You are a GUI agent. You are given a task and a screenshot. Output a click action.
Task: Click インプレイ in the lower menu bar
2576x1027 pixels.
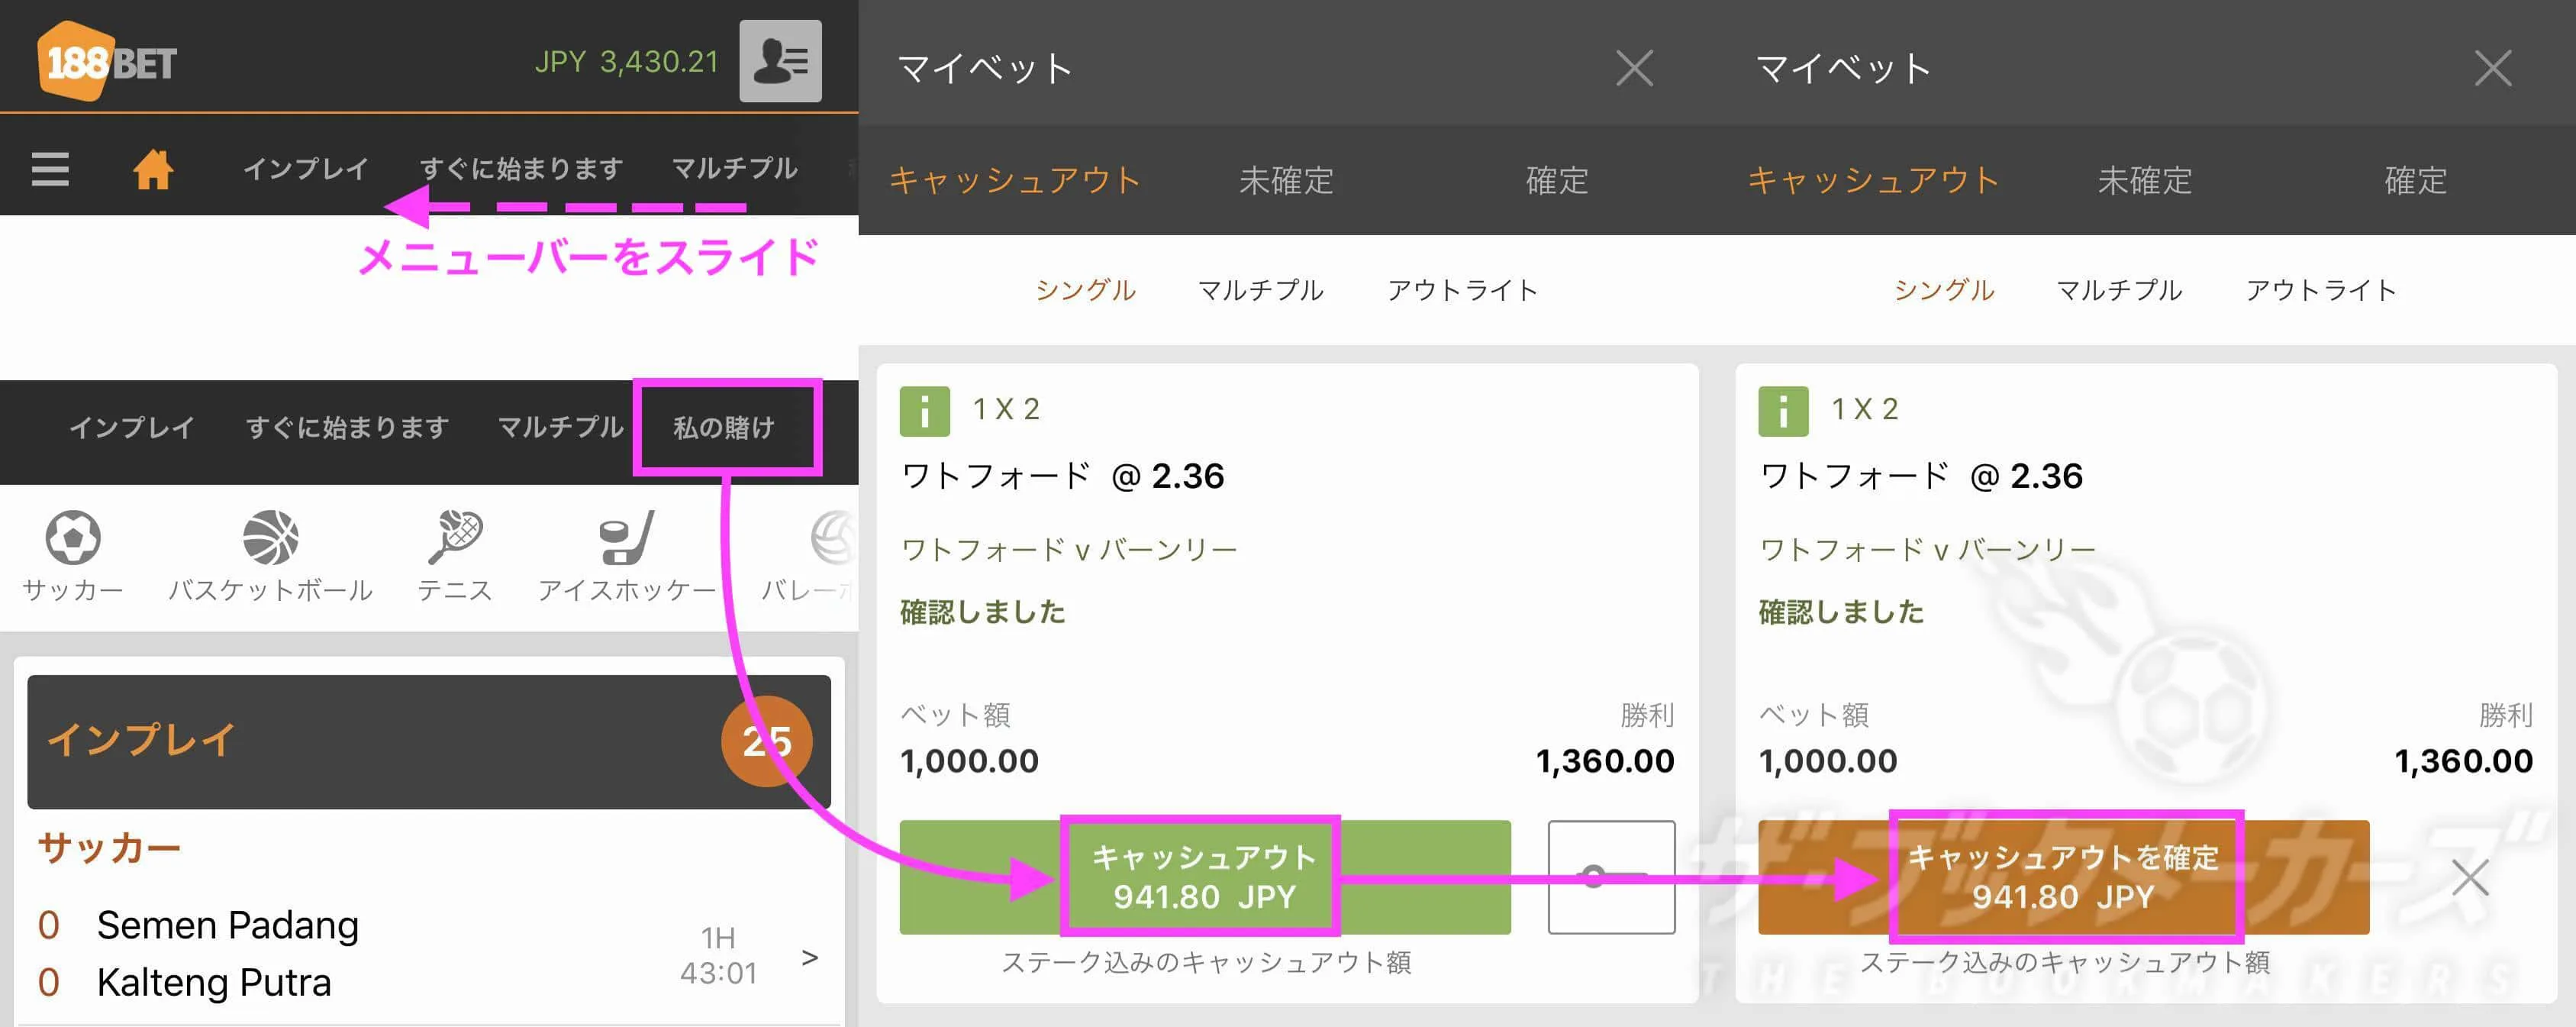point(132,427)
